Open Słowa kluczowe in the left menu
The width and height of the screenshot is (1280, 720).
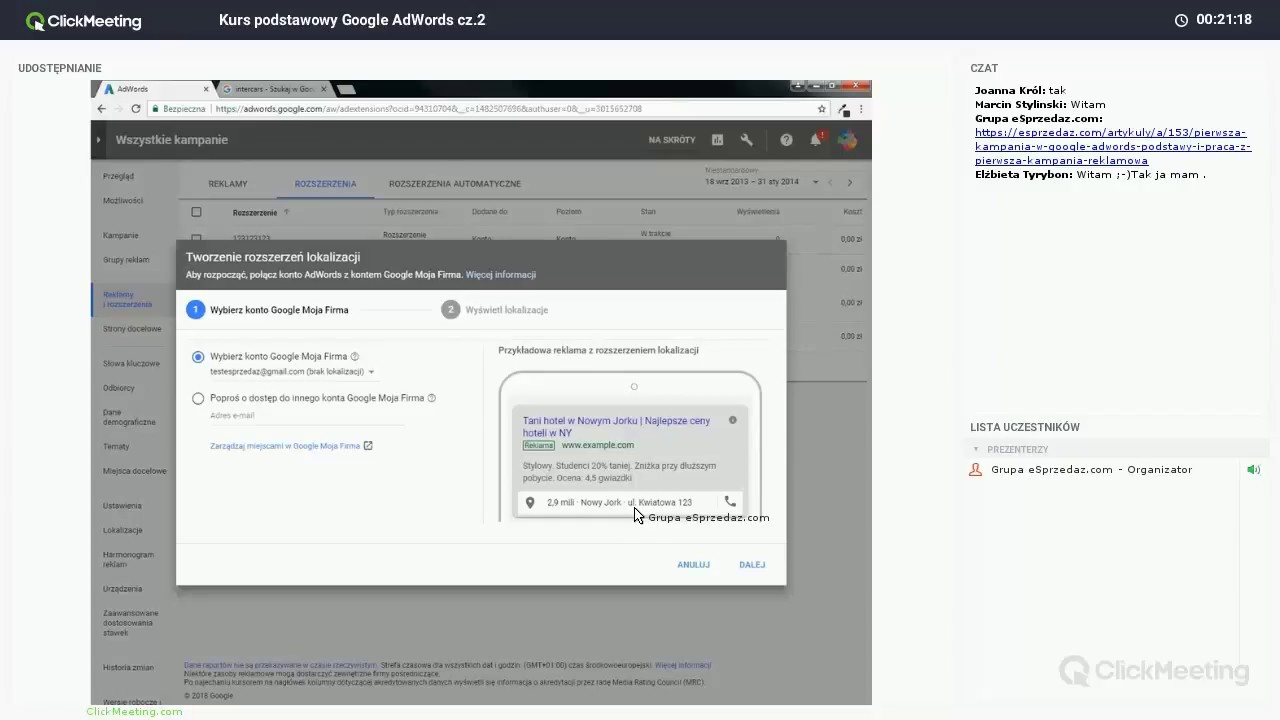click(131, 364)
